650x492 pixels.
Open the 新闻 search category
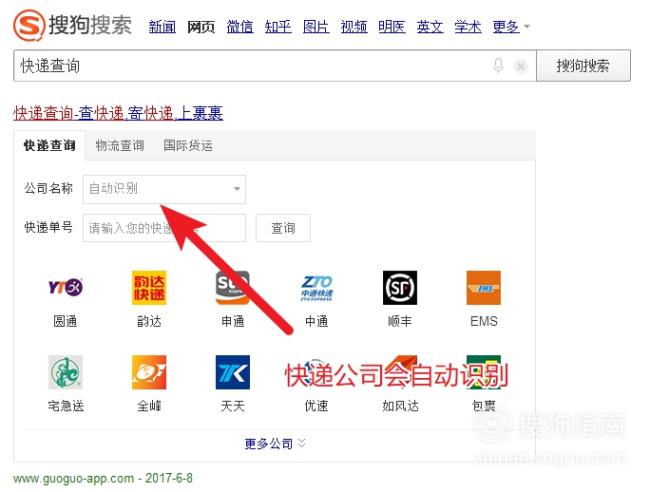coord(162,27)
